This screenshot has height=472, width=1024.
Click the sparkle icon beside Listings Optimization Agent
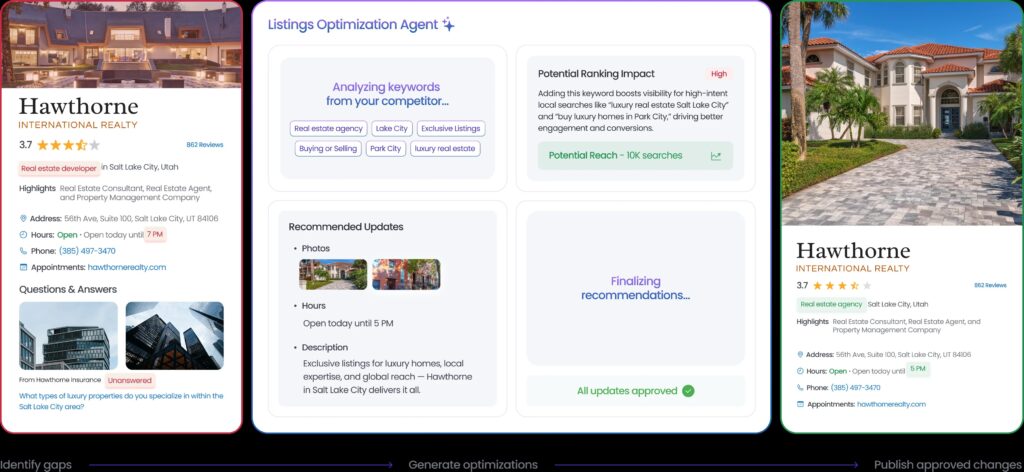click(x=448, y=25)
